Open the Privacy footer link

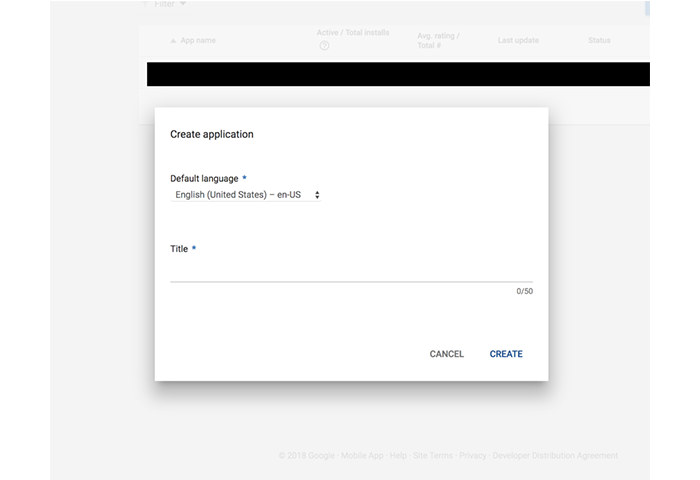click(x=473, y=456)
